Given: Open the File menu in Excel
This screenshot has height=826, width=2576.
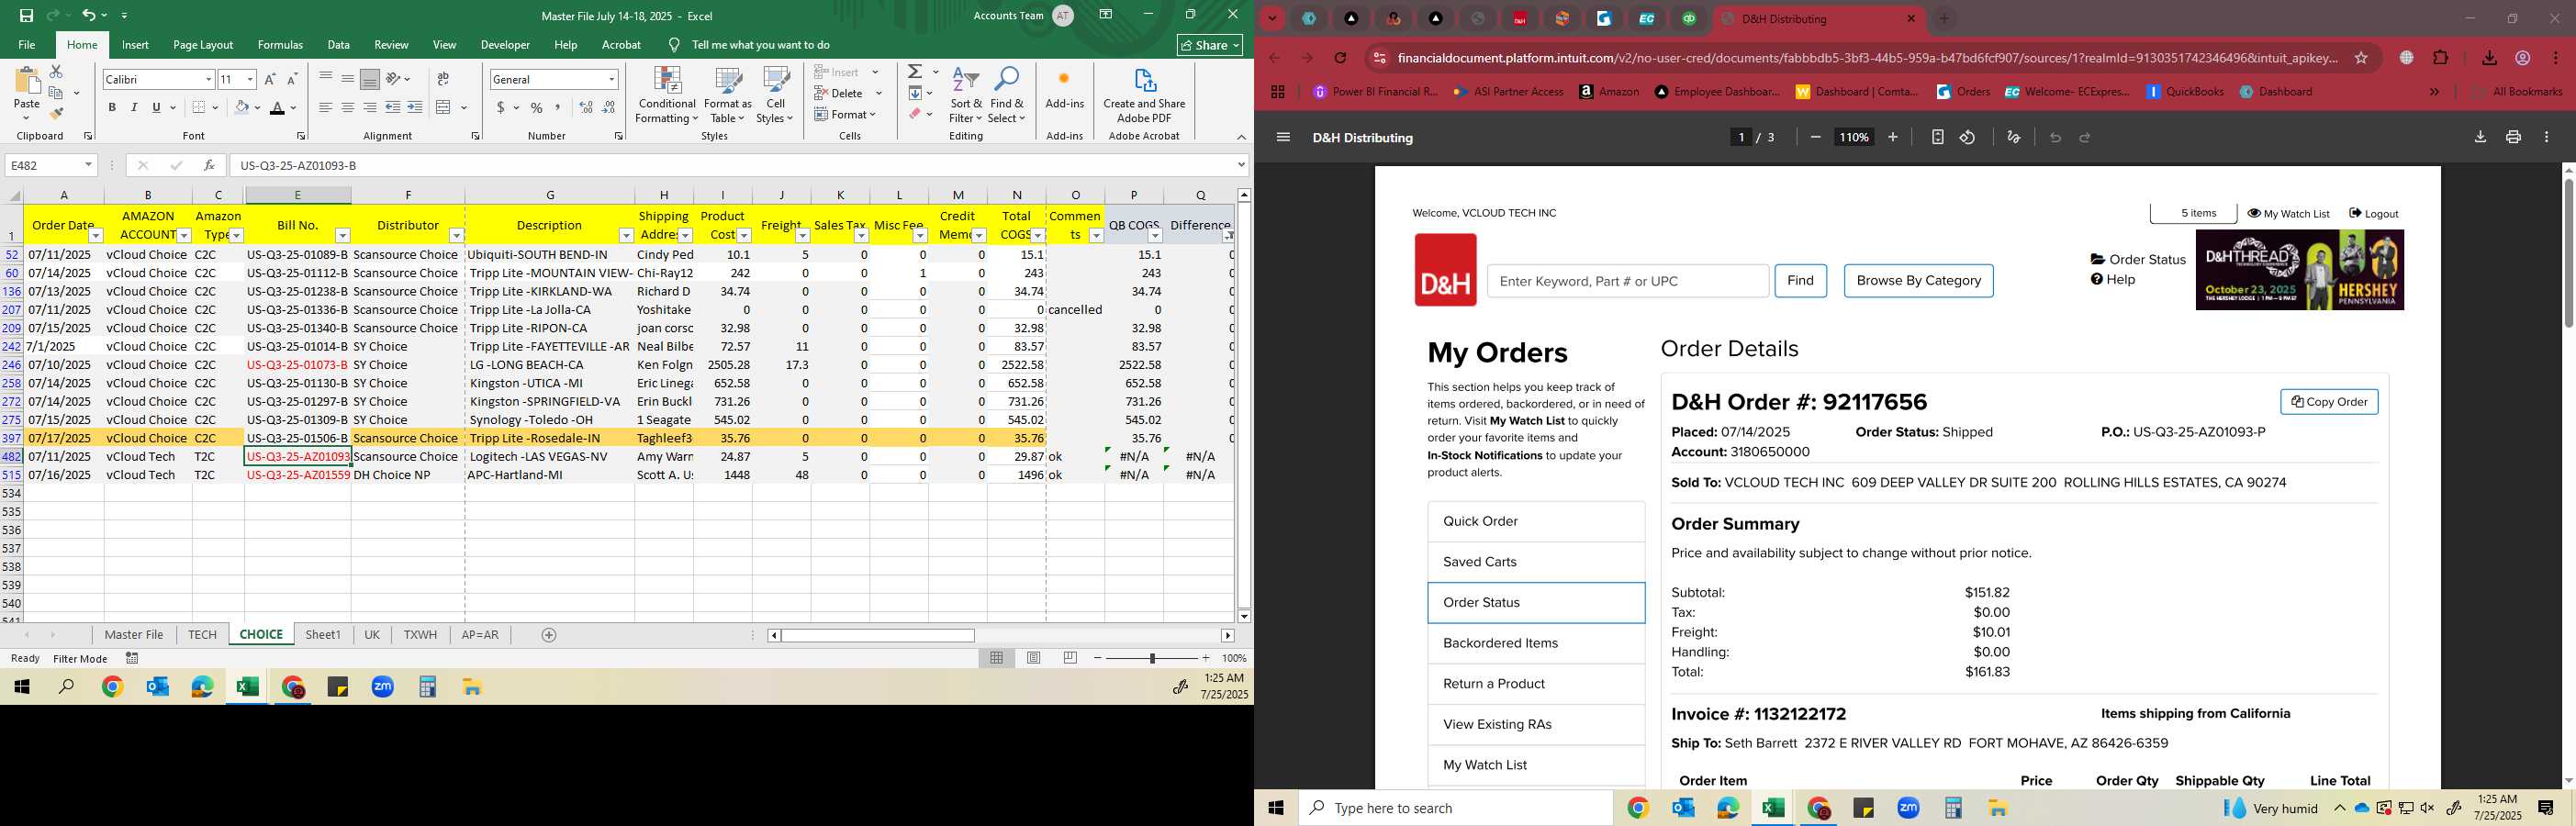Looking at the screenshot, I should [x=27, y=45].
